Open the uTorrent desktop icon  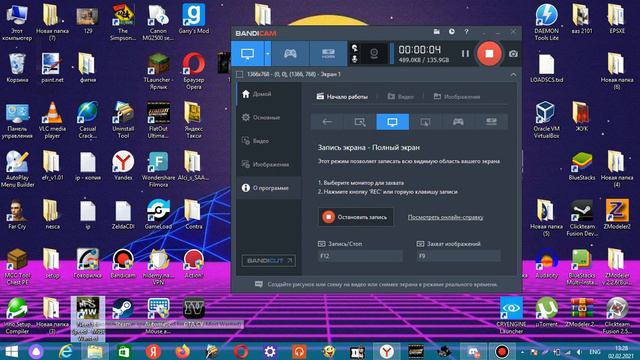coord(546,312)
